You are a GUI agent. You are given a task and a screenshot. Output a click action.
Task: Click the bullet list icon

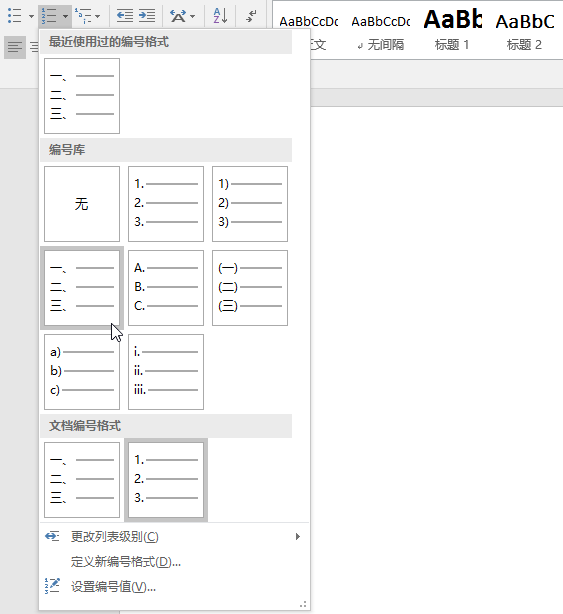click(x=15, y=16)
